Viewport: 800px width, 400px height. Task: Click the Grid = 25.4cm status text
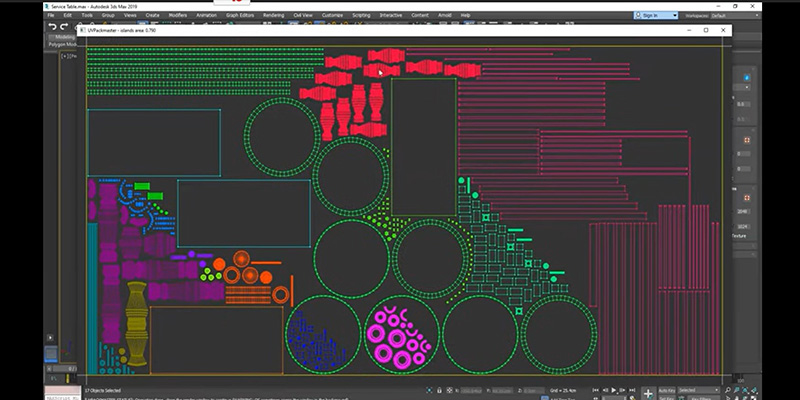tap(564, 391)
